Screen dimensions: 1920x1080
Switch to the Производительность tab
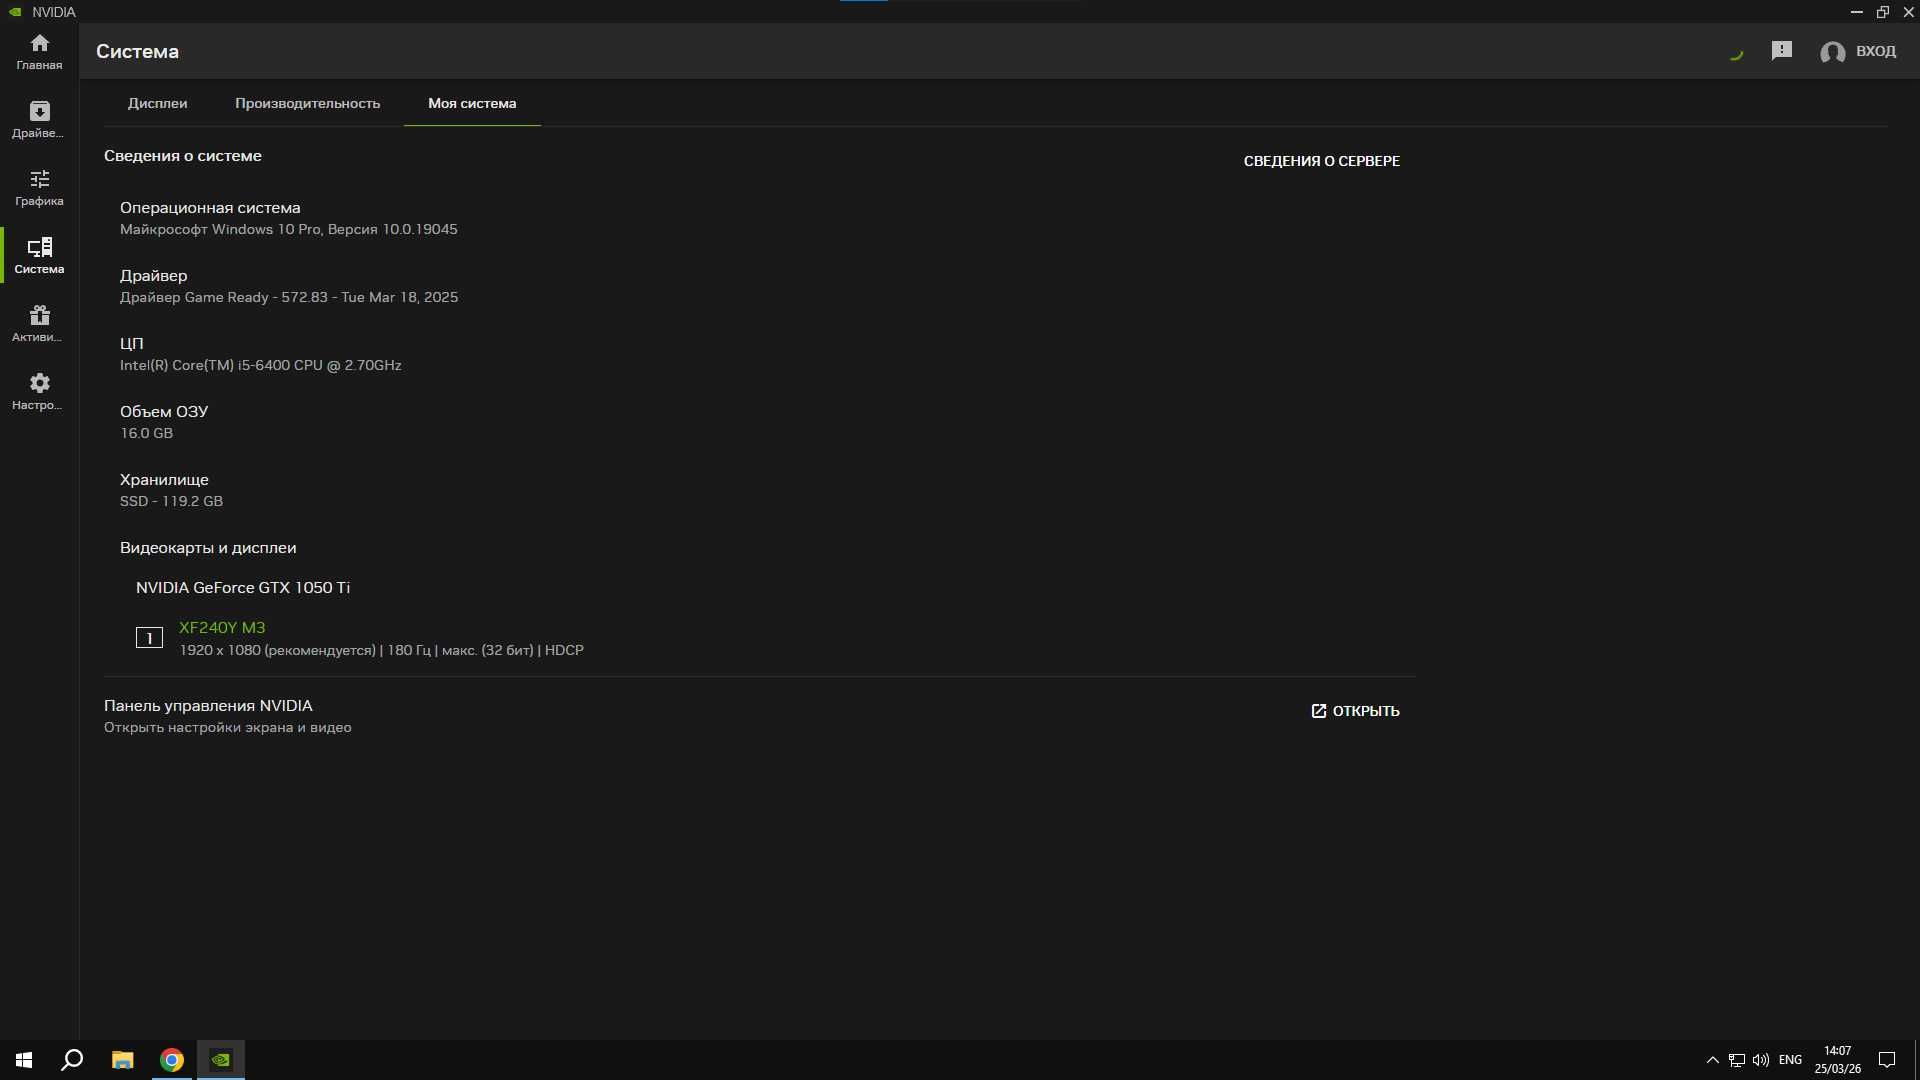[x=307, y=103]
